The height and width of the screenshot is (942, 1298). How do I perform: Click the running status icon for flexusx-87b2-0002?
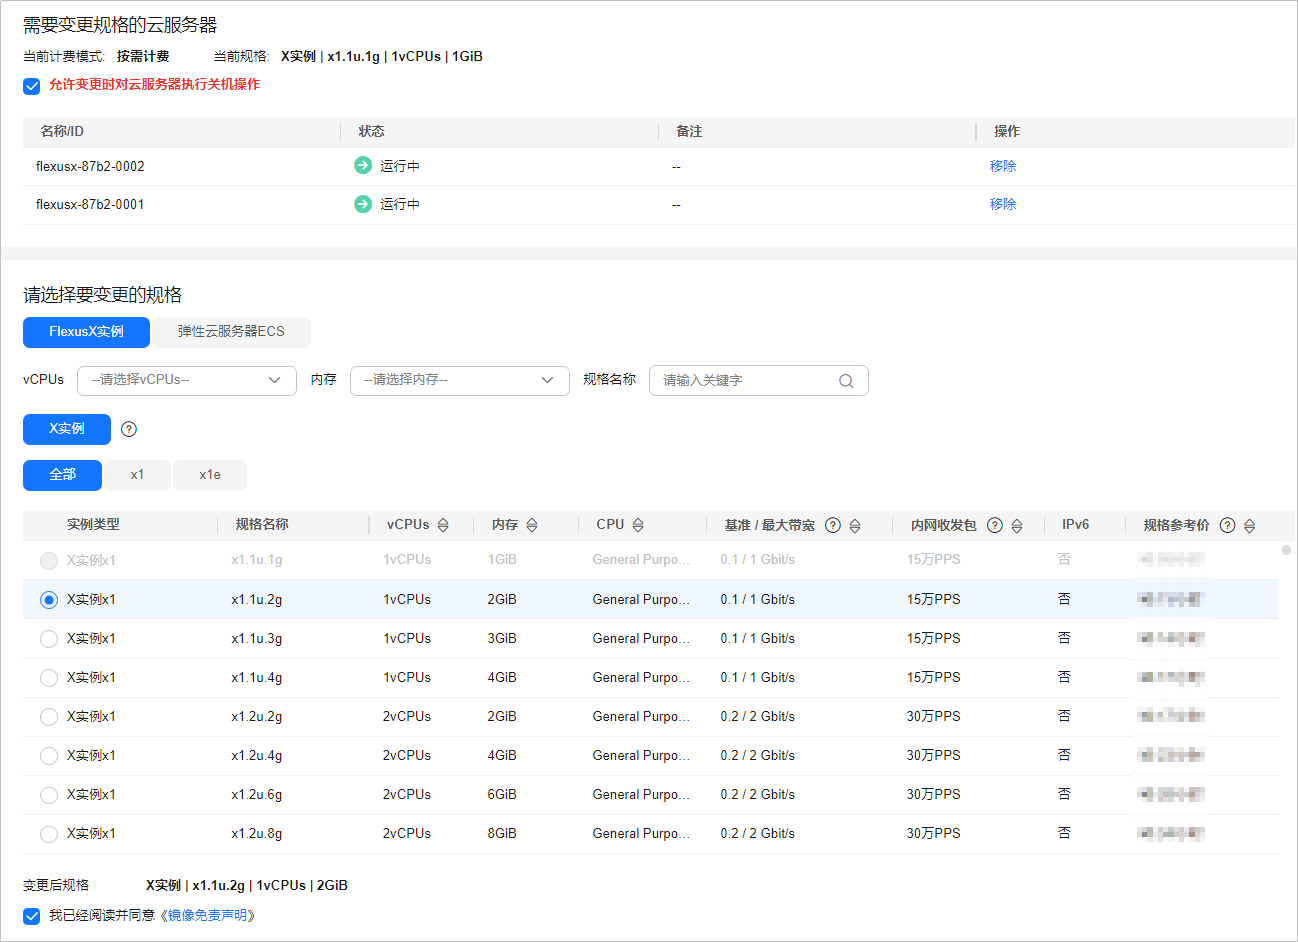tap(363, 166)
